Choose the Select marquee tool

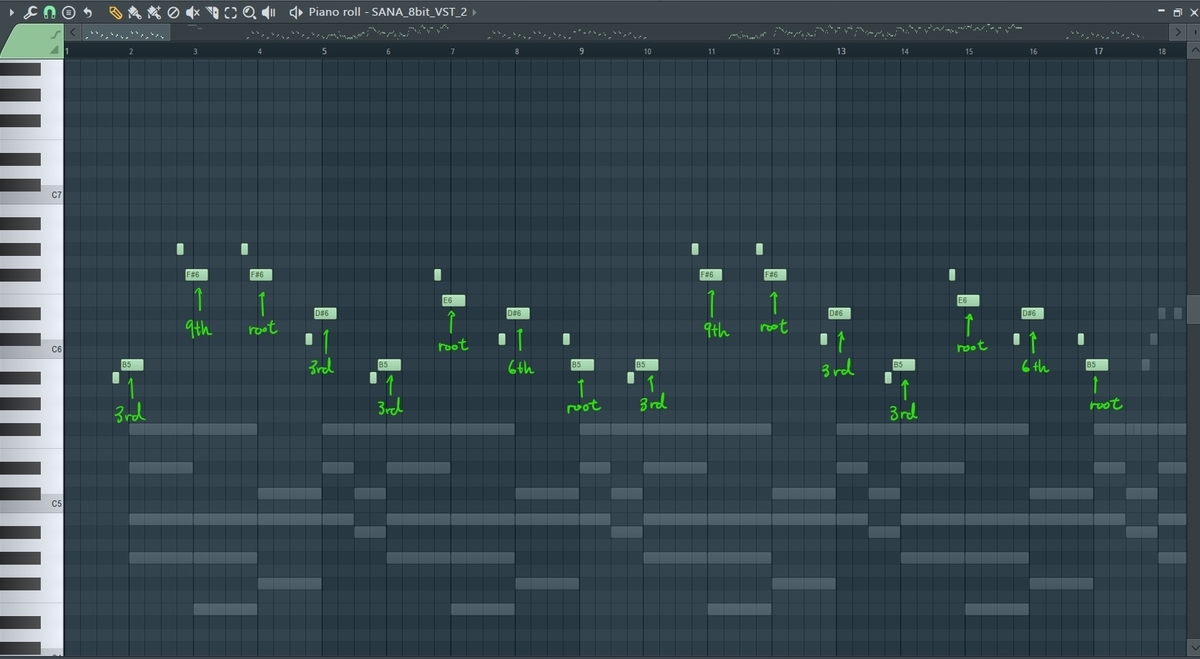coord(230,12)
